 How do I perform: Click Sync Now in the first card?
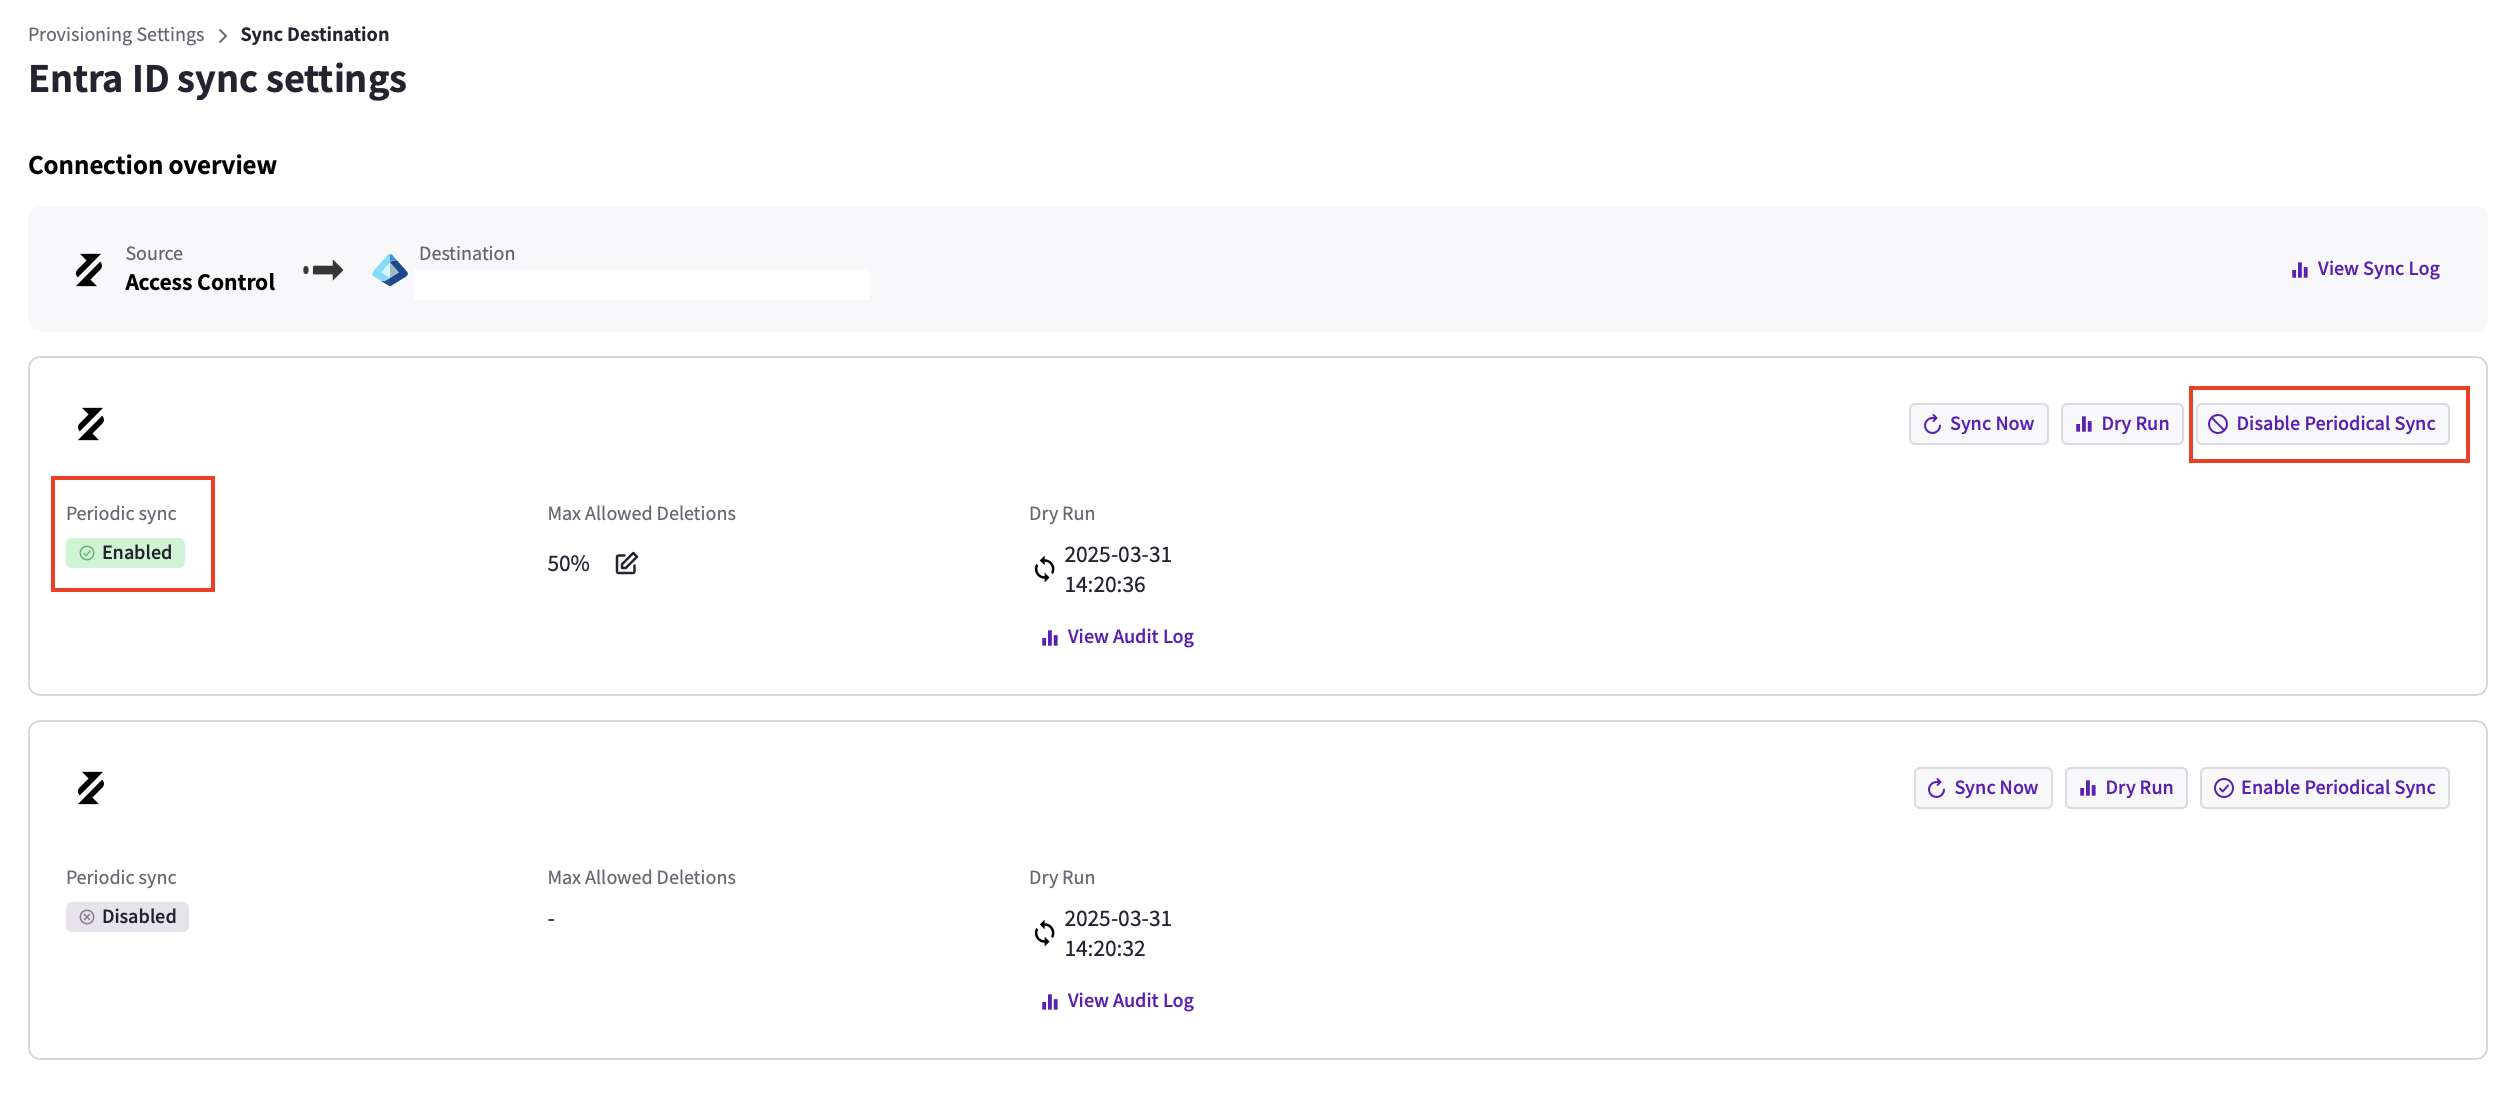point(1979,424)
